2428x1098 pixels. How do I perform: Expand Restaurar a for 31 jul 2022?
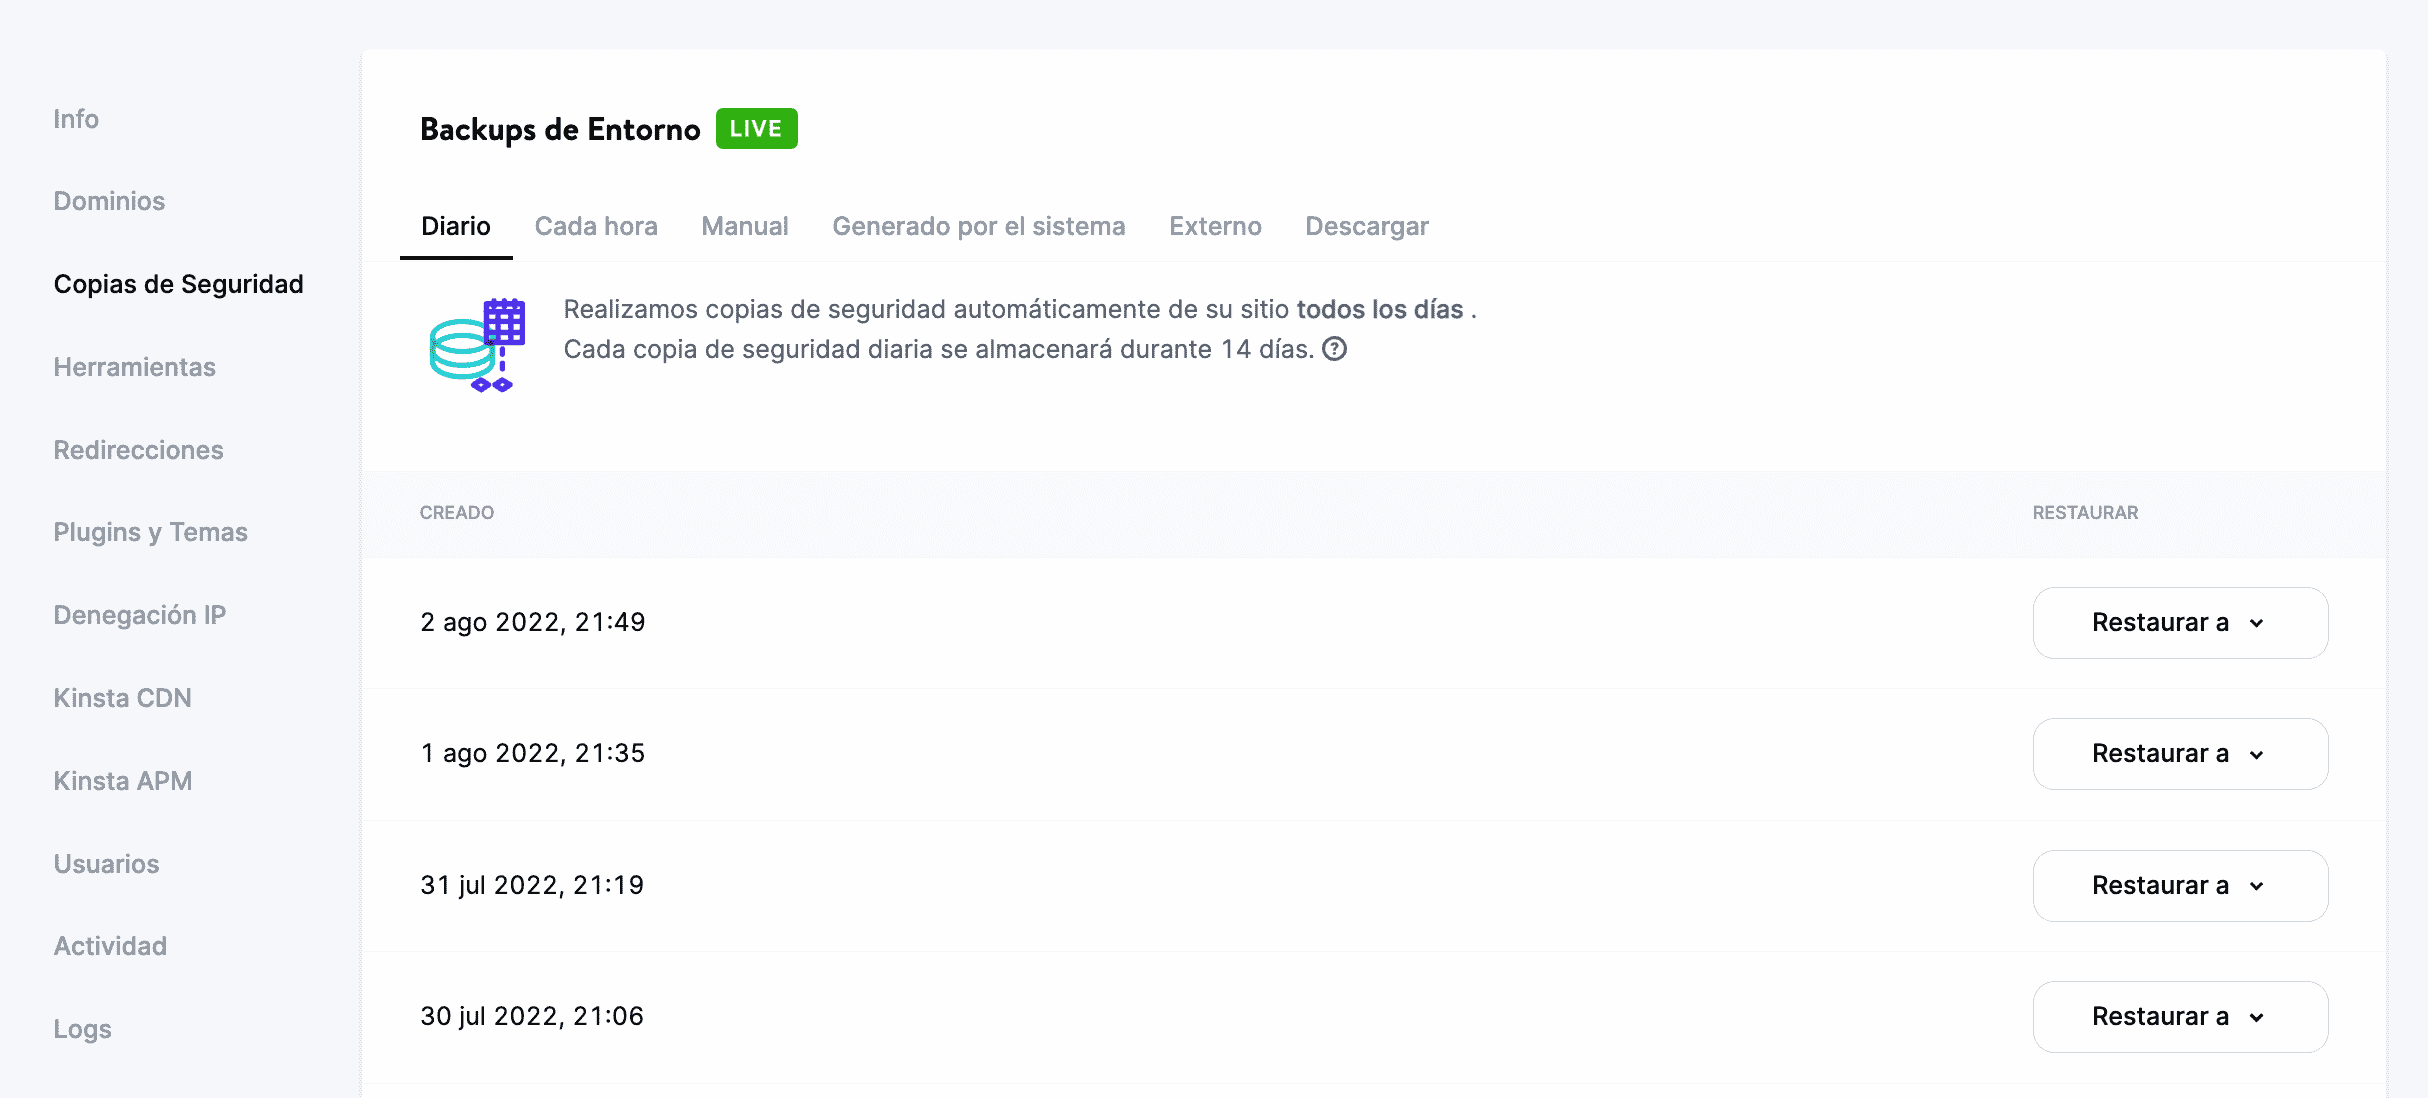tap(2179, 886)
